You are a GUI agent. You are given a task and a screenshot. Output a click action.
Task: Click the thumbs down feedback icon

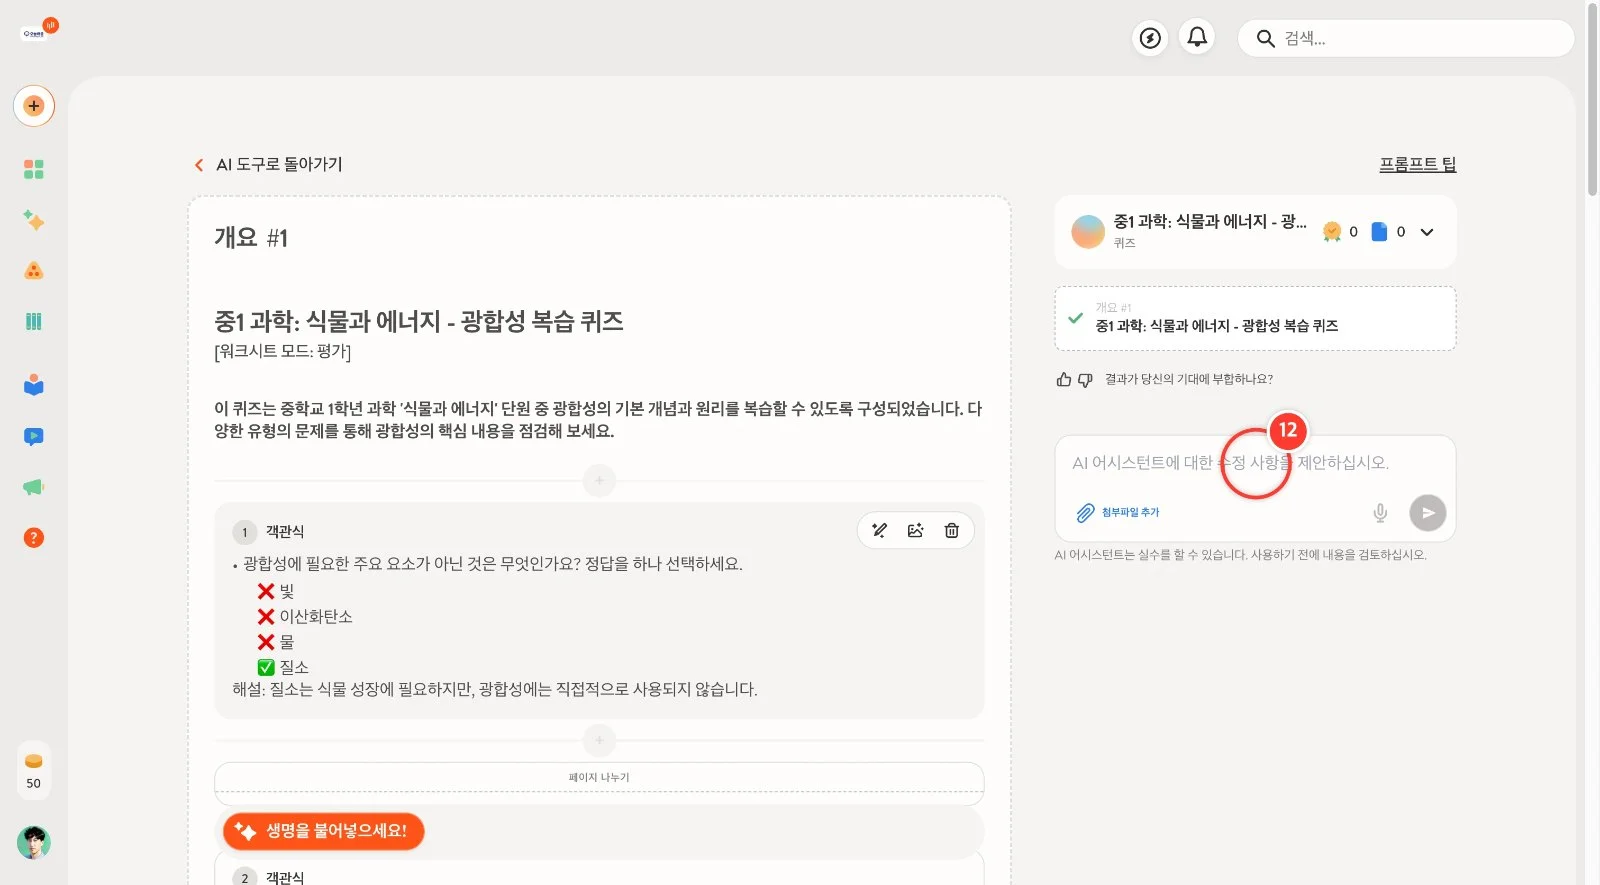pos(1085,380)
